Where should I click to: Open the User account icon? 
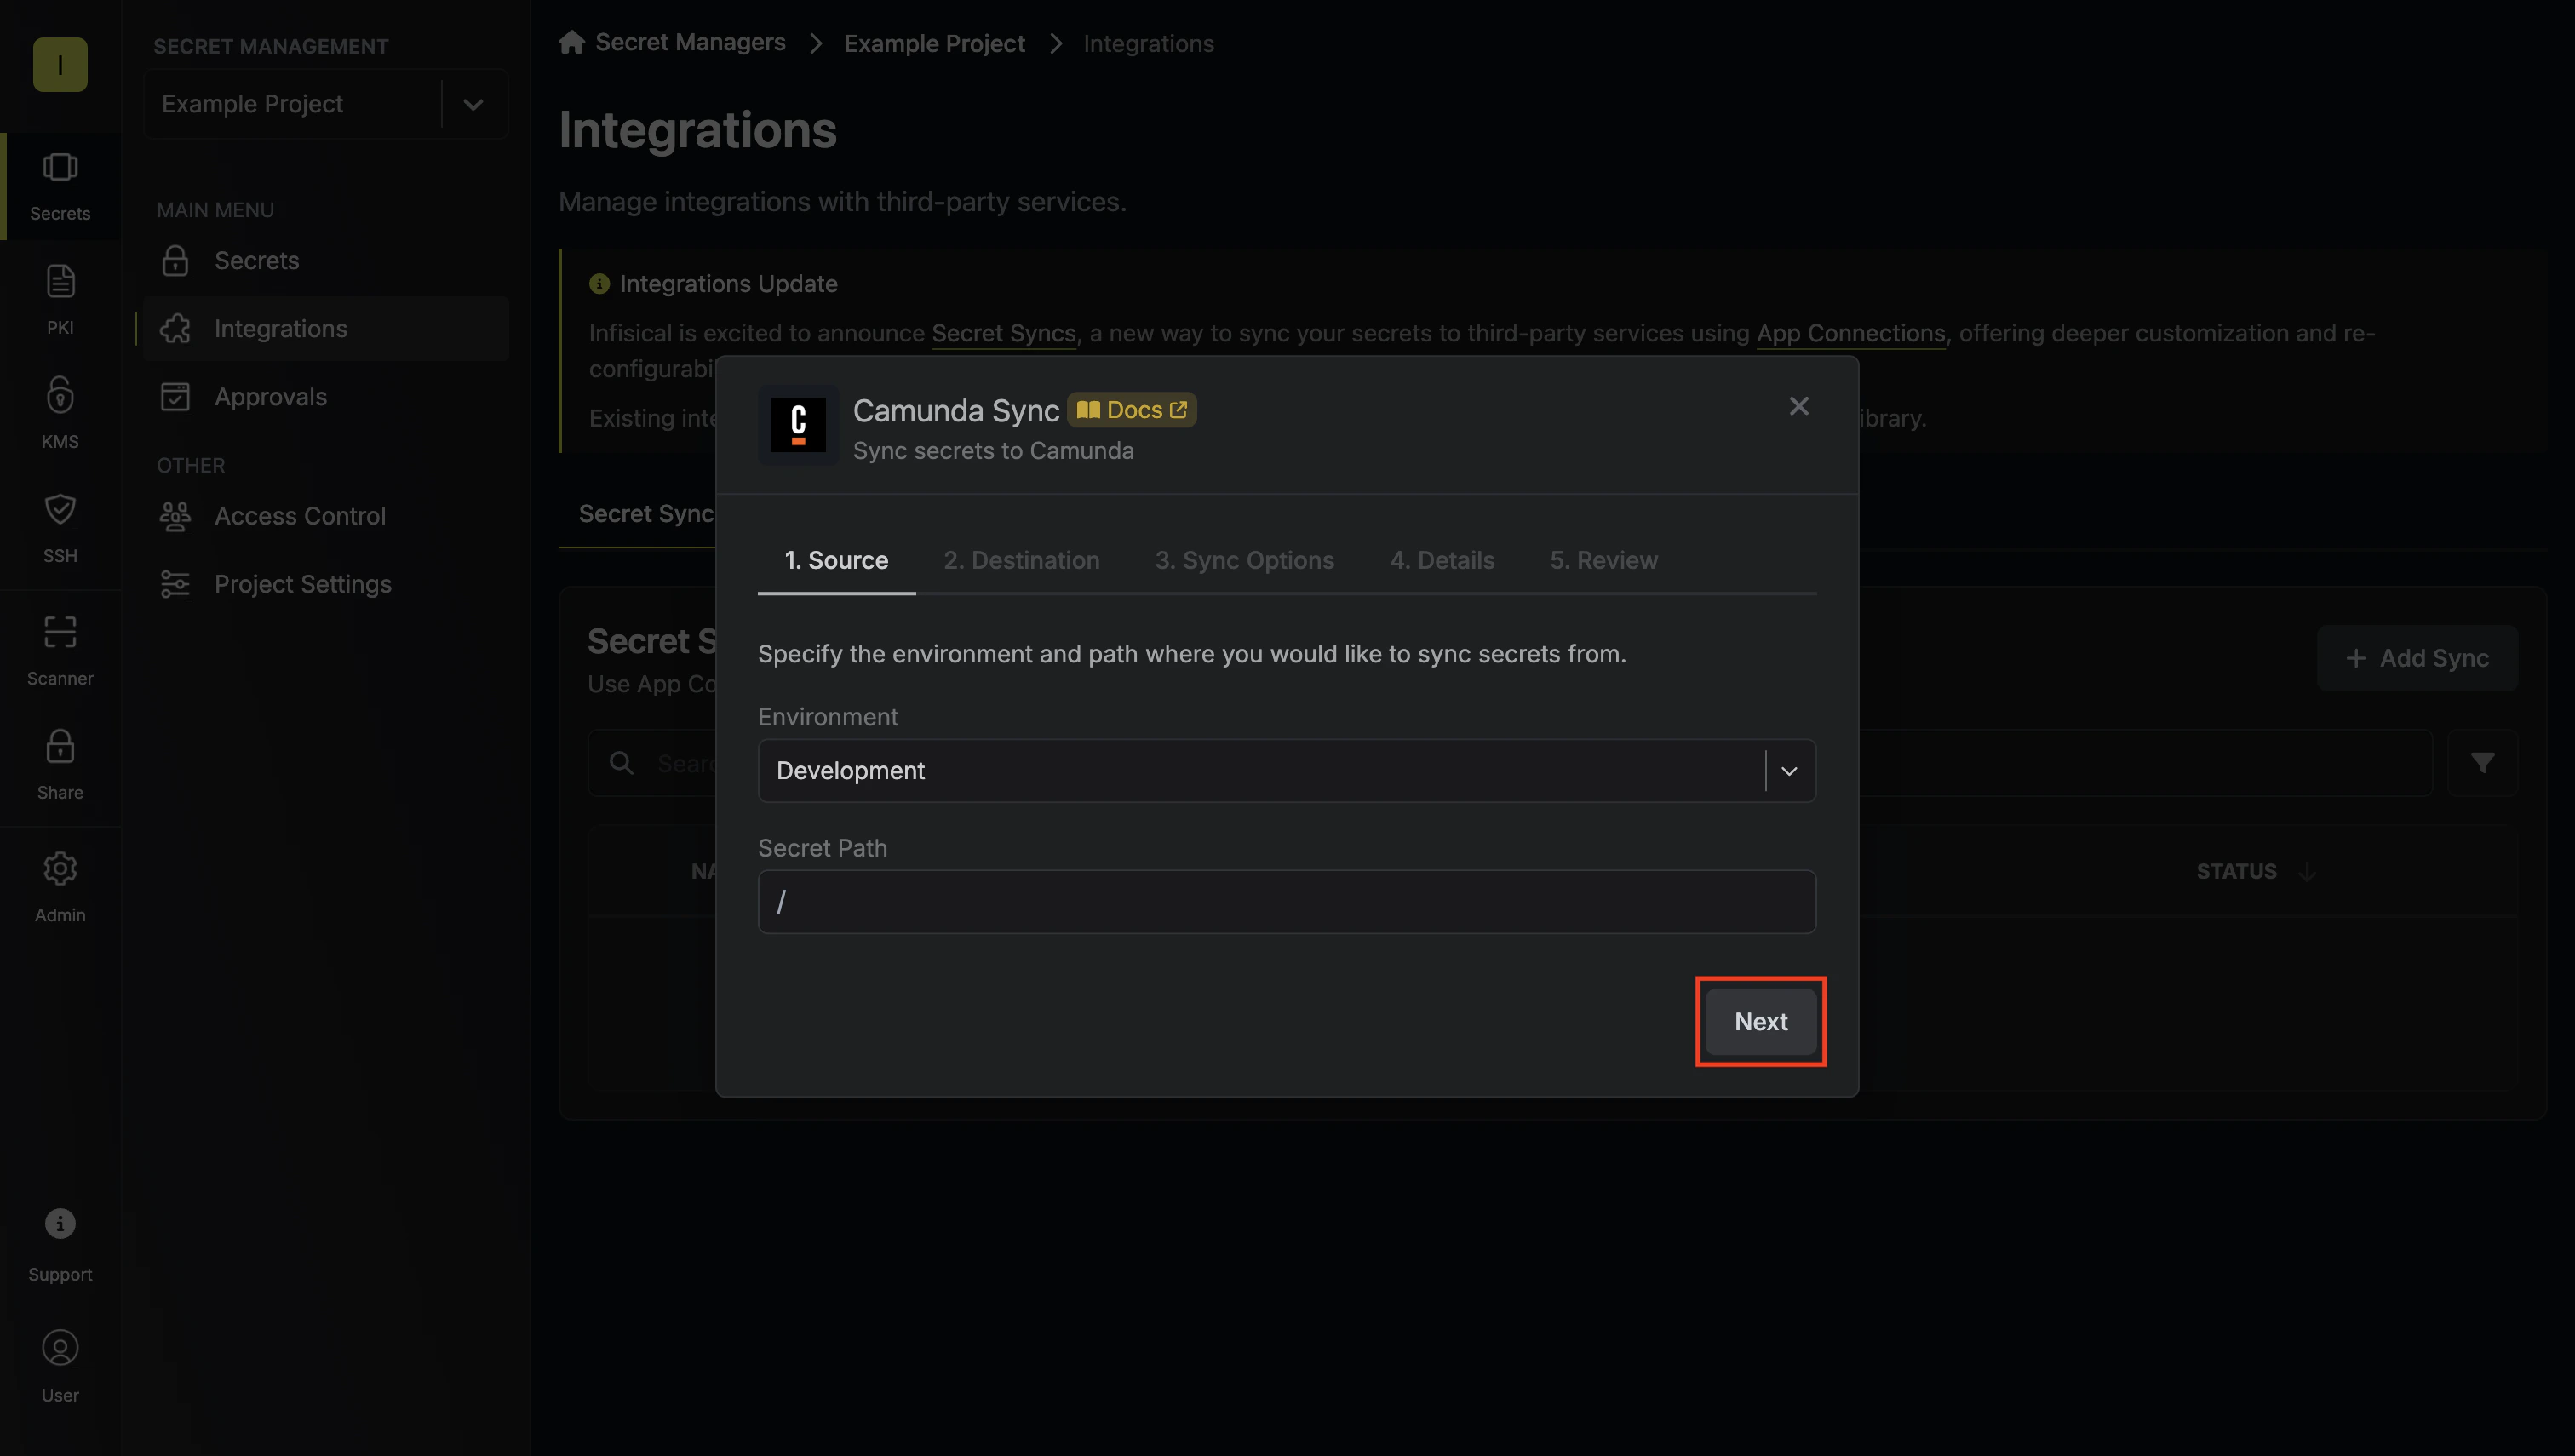[60, 1348]
